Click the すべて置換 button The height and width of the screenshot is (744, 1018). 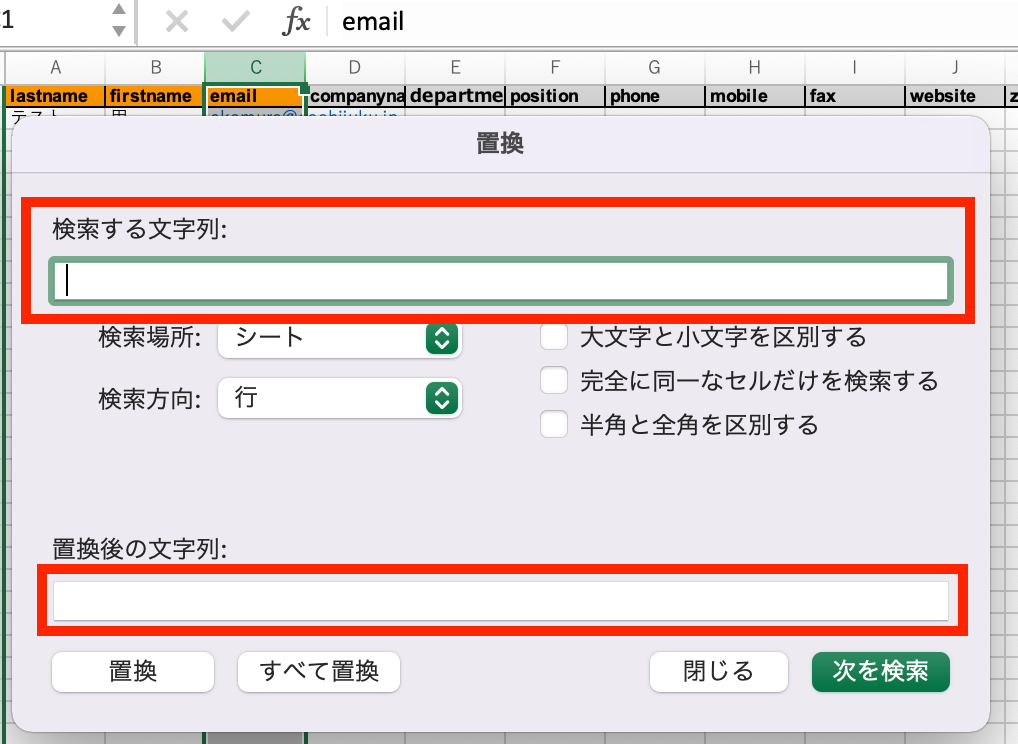[x=319, y=671]
